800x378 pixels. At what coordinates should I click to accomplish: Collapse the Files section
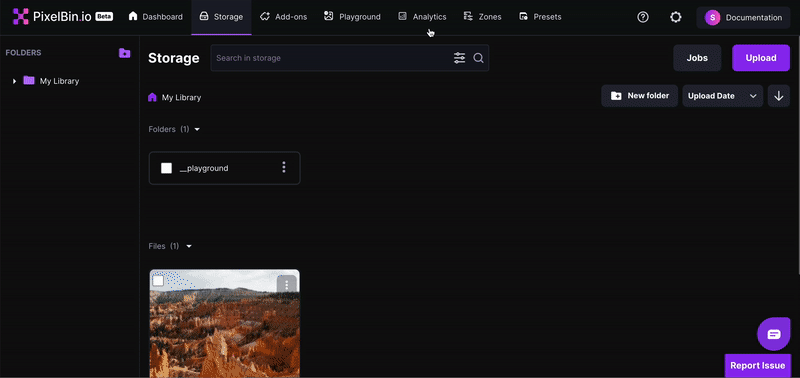189,246
